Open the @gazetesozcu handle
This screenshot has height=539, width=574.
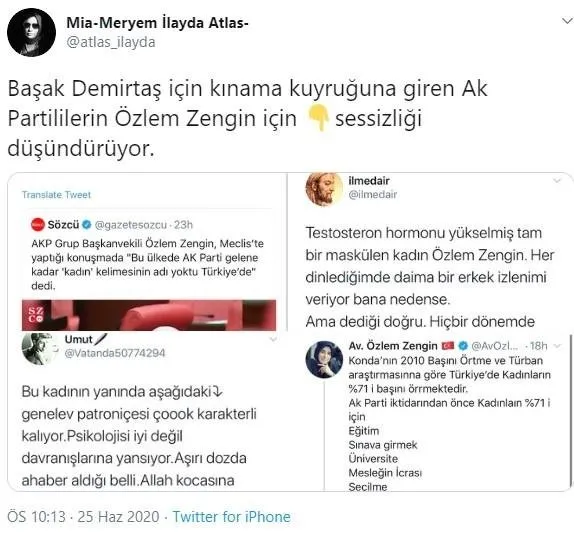click(x=131, y=224)
